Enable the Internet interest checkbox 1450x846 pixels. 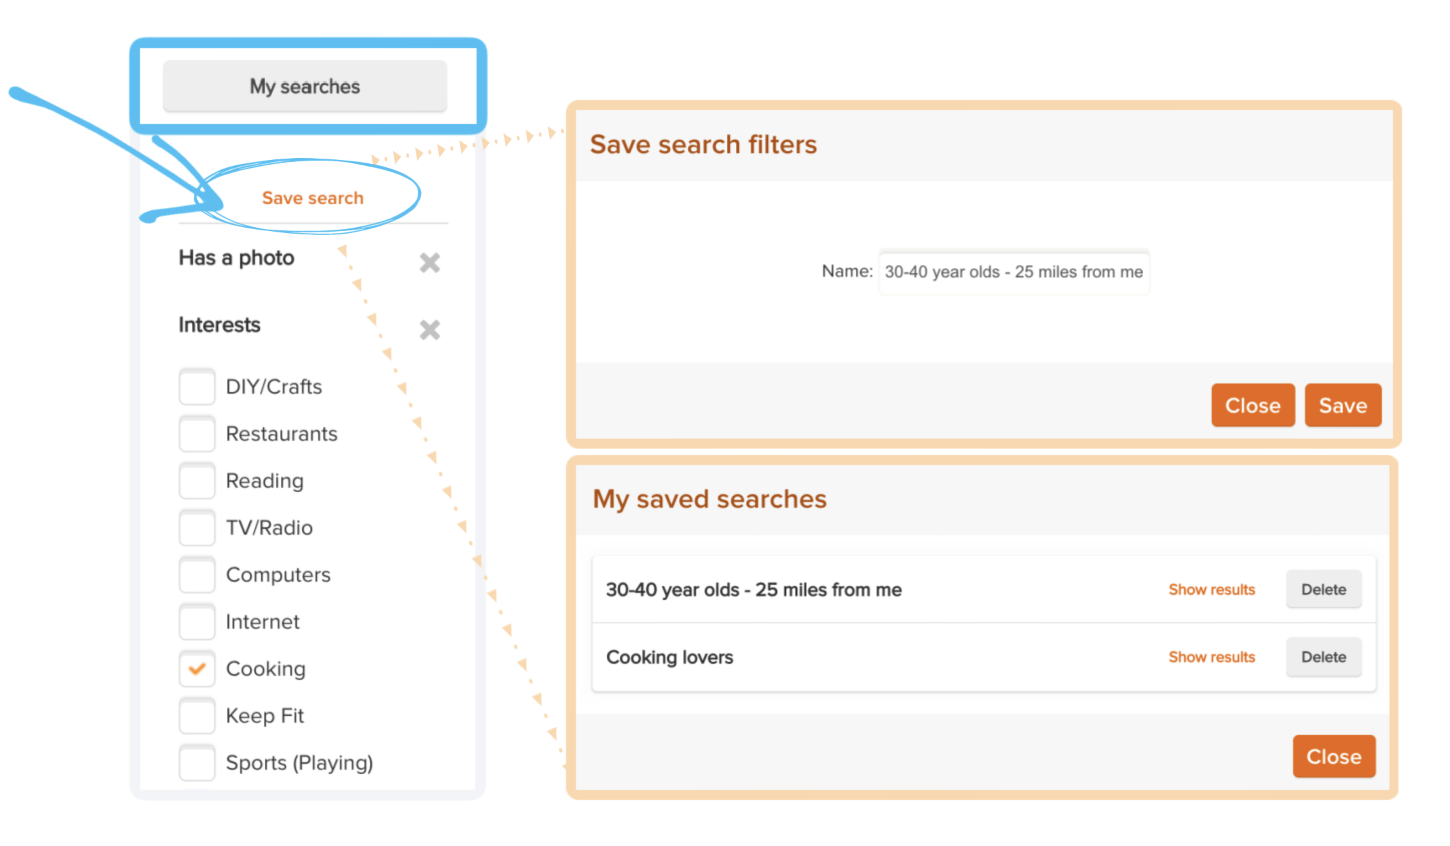point(197,622)
